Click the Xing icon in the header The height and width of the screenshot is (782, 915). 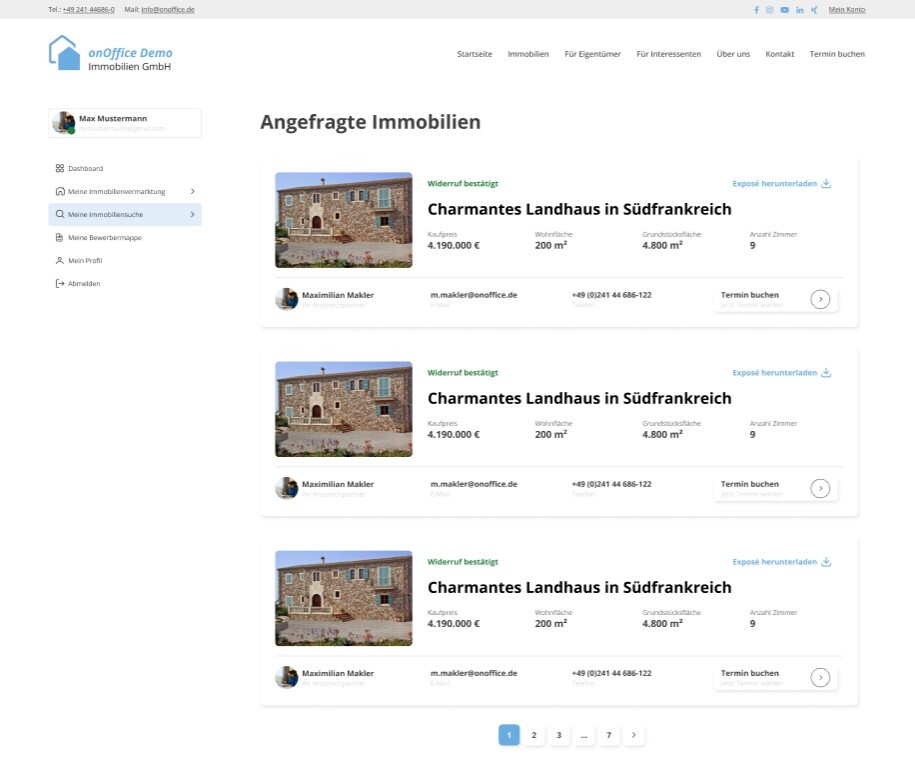[x=812, y=10]
